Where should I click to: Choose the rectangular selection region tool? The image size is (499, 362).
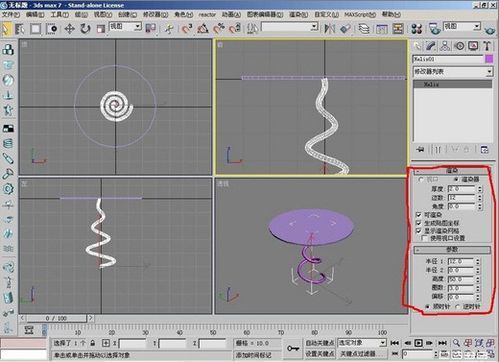pyautogui.click(x=35, y=29)
